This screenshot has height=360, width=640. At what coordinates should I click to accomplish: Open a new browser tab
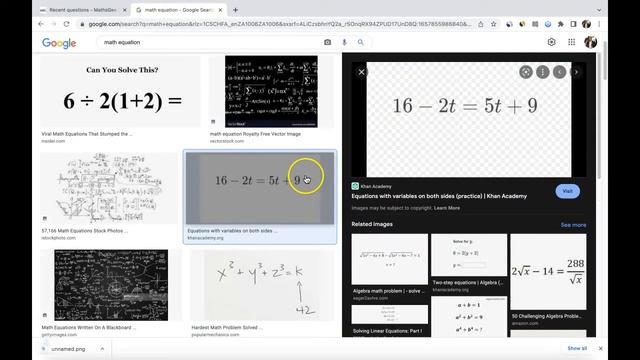[236, 10]
